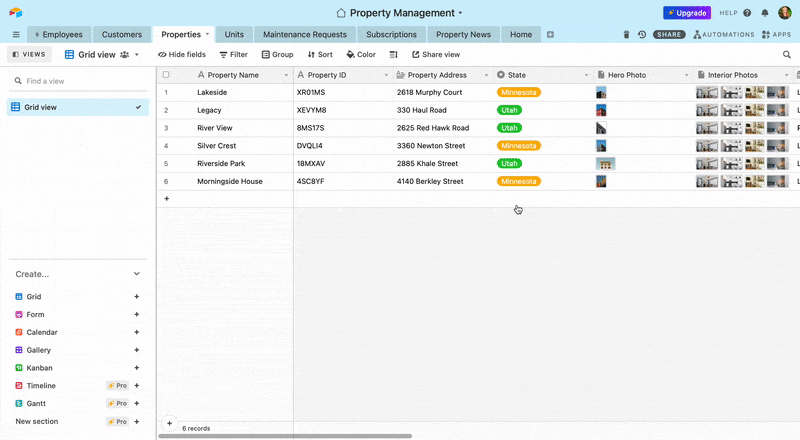The width and height of the screenshot is (800, 440).
Task: Click the Color fill tool
Action: pyautogui.click(x=361, y=55)
